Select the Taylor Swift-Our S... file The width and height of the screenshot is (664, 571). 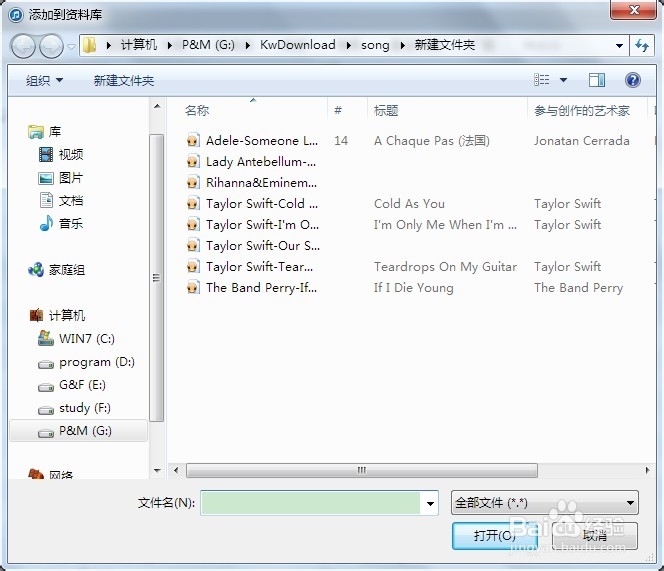(x=253, y=246)
